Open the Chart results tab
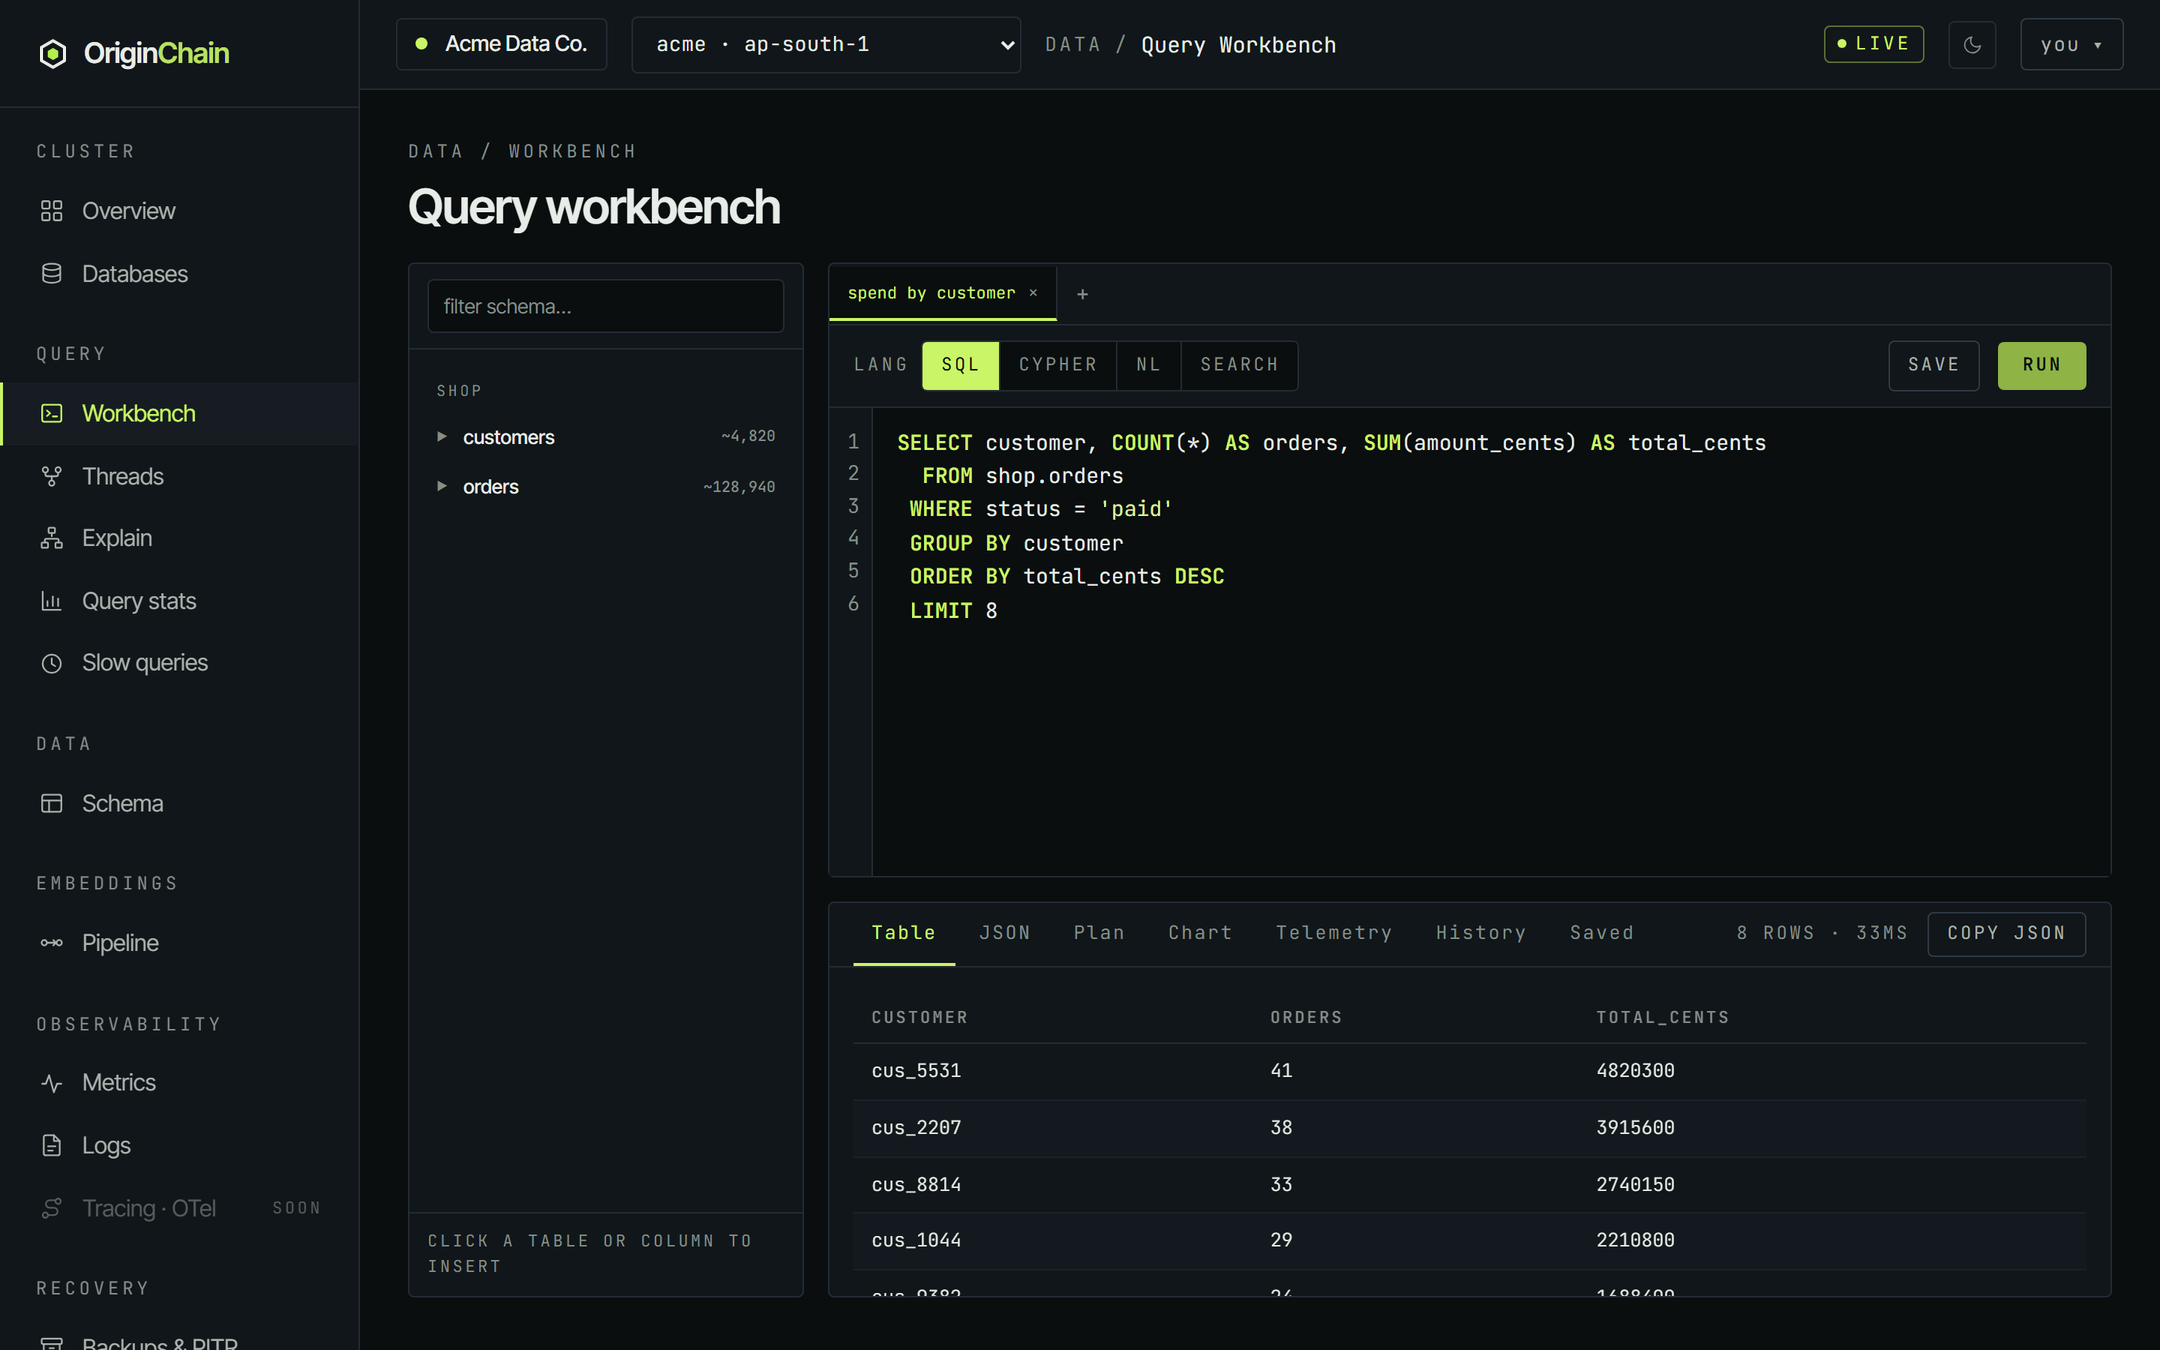 point(1200,933)
